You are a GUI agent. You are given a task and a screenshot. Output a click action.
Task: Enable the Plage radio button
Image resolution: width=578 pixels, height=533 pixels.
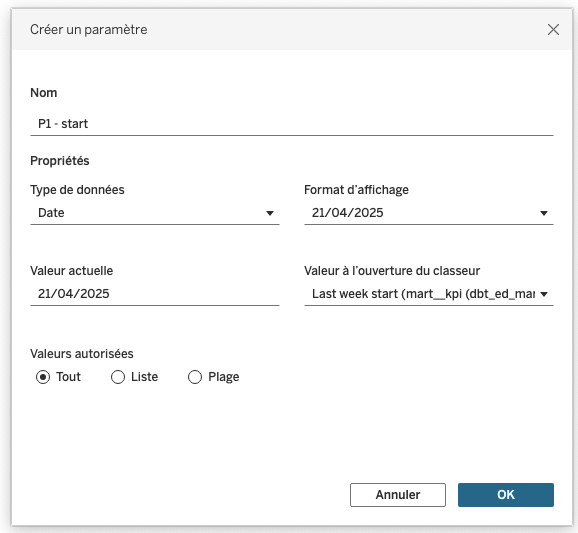pos(195,377)
